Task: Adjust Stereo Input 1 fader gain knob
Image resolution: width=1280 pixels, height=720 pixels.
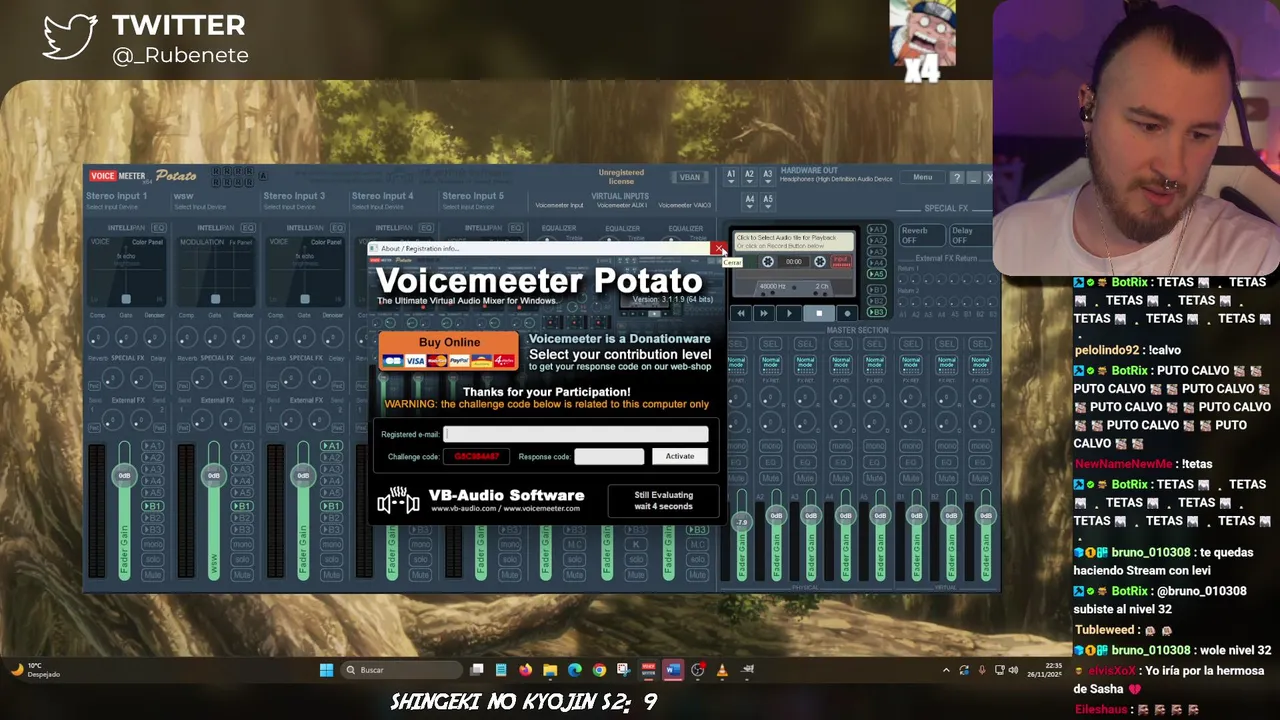Action: [x=124, y=475]
